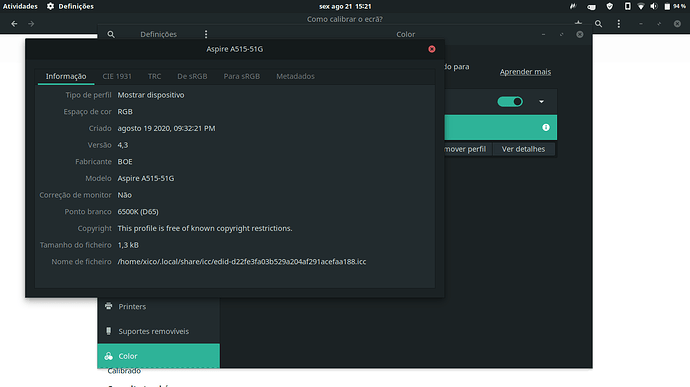Screen dimensions: 690x387
Task: Click the battery indicator showing 94%
Action: pos(675,6)
